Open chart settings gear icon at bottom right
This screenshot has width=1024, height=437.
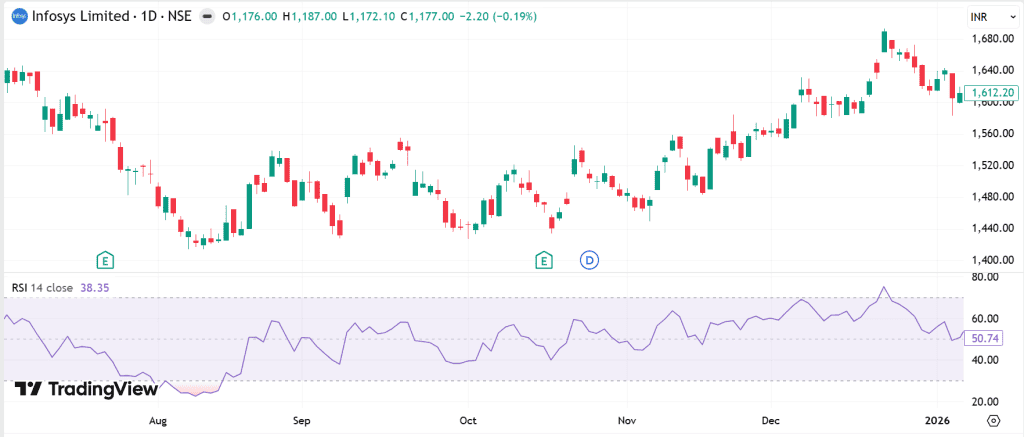point(994,420)
